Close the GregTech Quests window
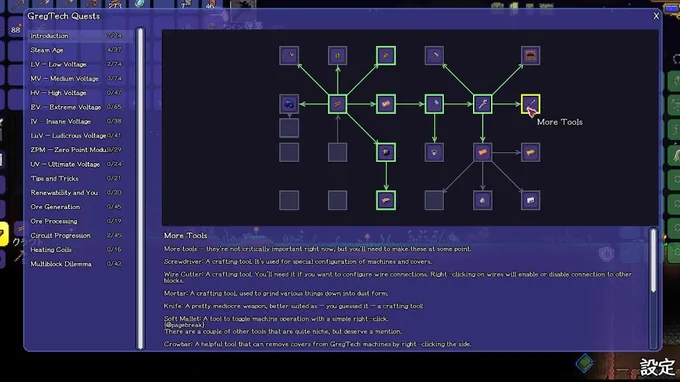The image size is (680, 382). pos(656,16)
